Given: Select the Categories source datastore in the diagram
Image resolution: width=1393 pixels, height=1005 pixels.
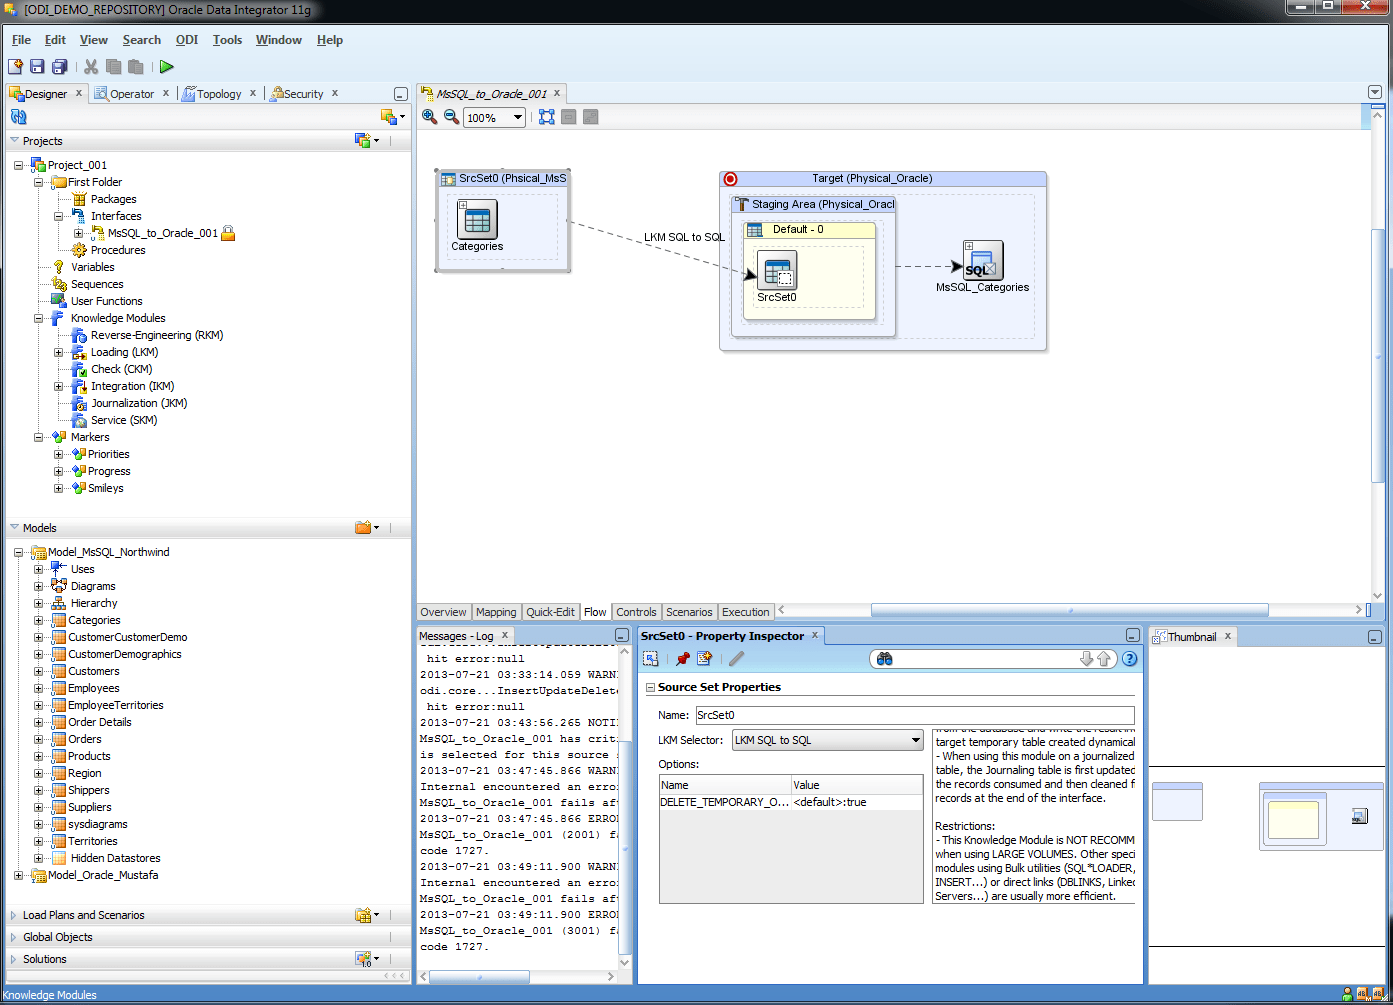Looking at the screenshot, I should [x=477, y=220].
